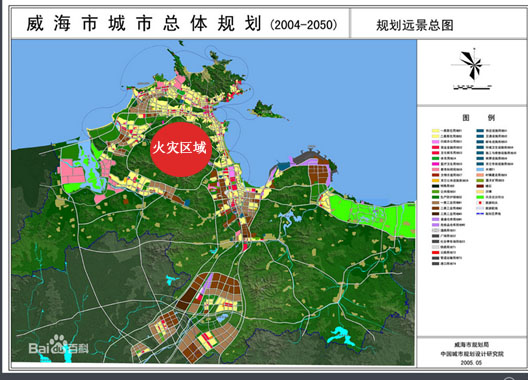This screenshot has width=528, height=380.
Task: Click the scale bar under the compass
Action: [472, 87]
